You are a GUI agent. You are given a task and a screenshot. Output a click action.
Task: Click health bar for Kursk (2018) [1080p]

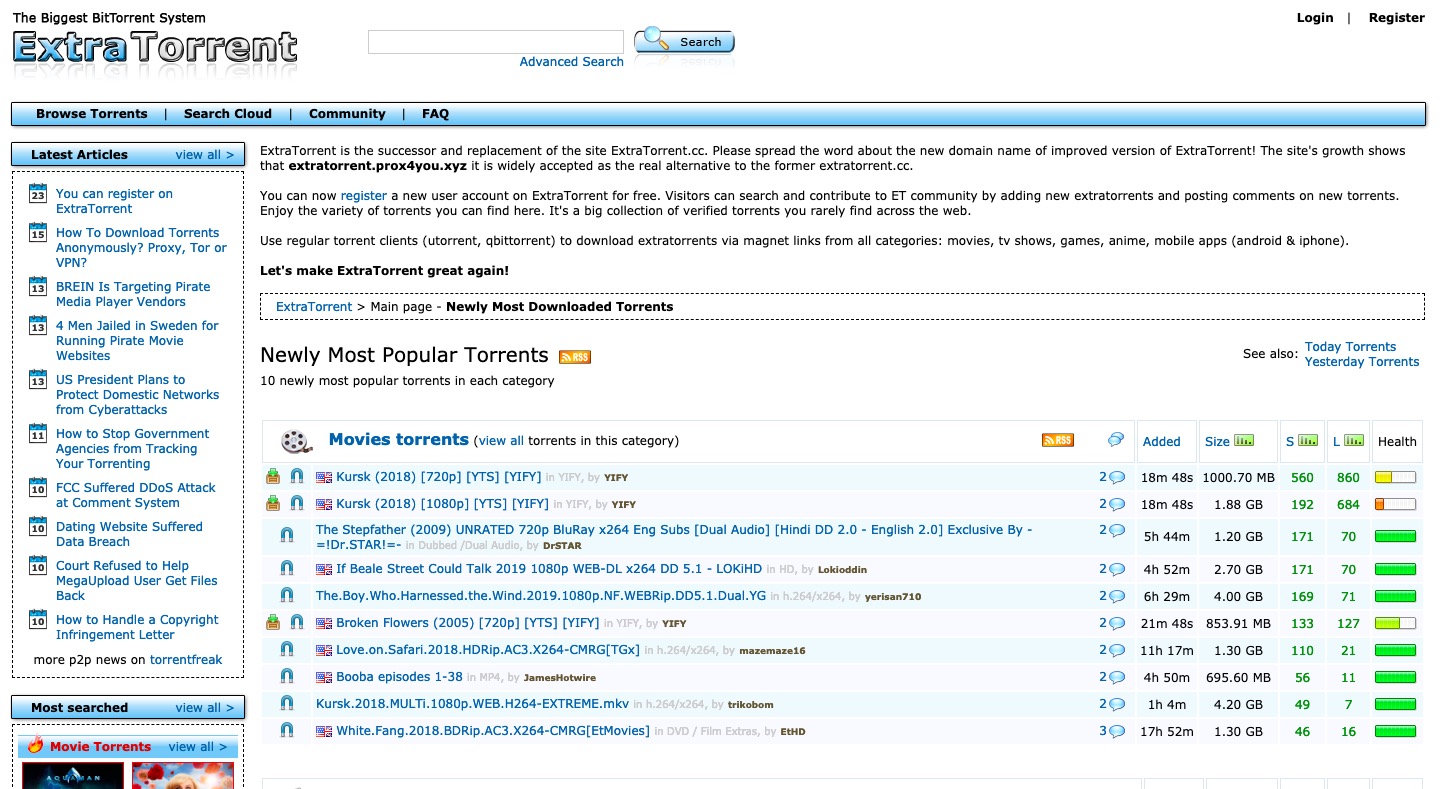pos(1395,505)
